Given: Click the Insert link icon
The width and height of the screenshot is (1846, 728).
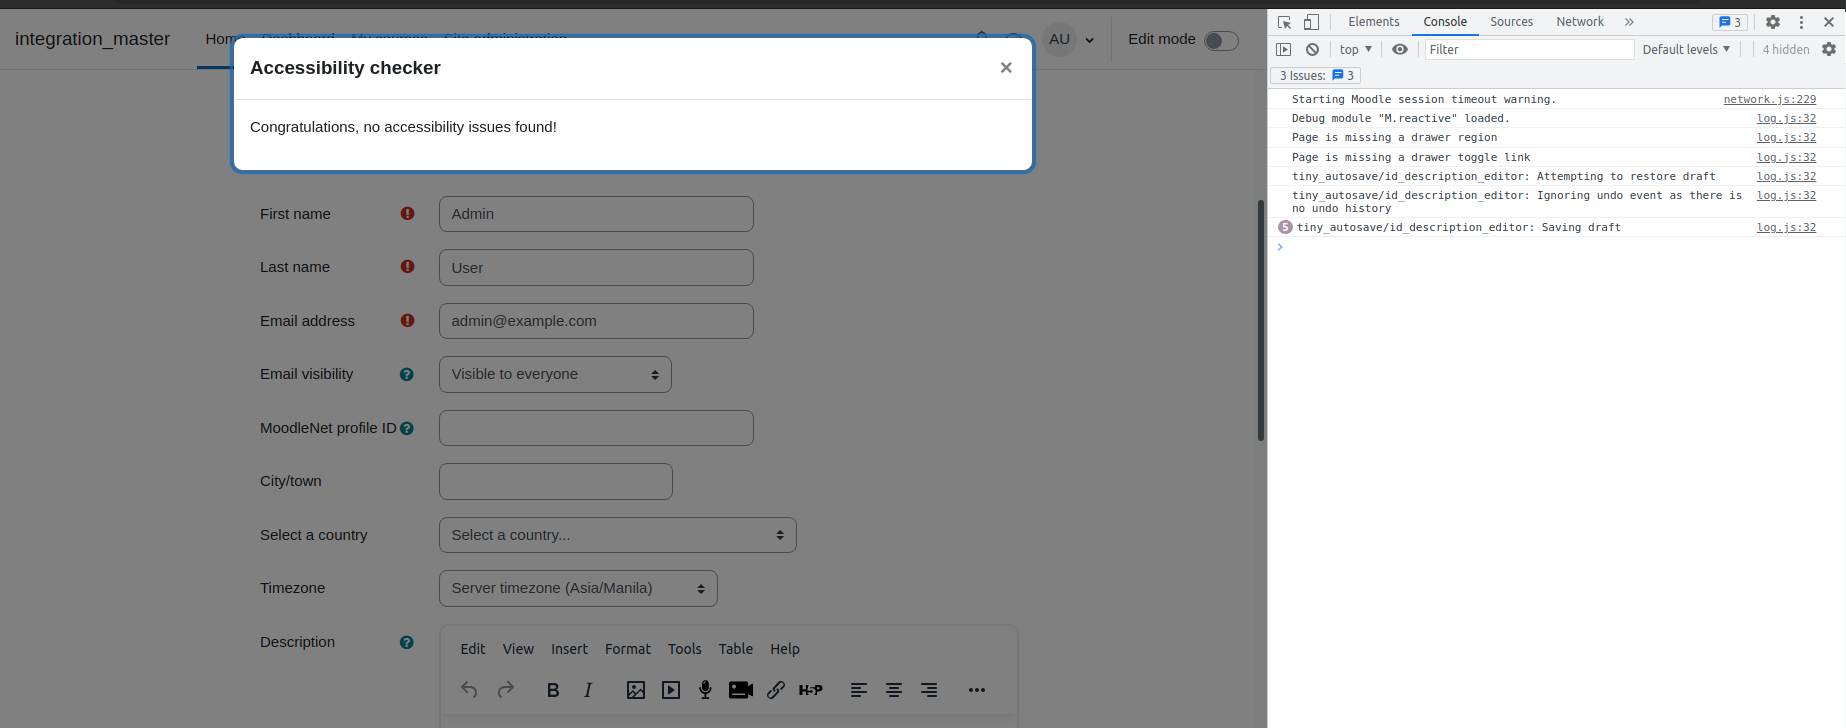Looking at the screenshot, I should [x=776, y=690].
